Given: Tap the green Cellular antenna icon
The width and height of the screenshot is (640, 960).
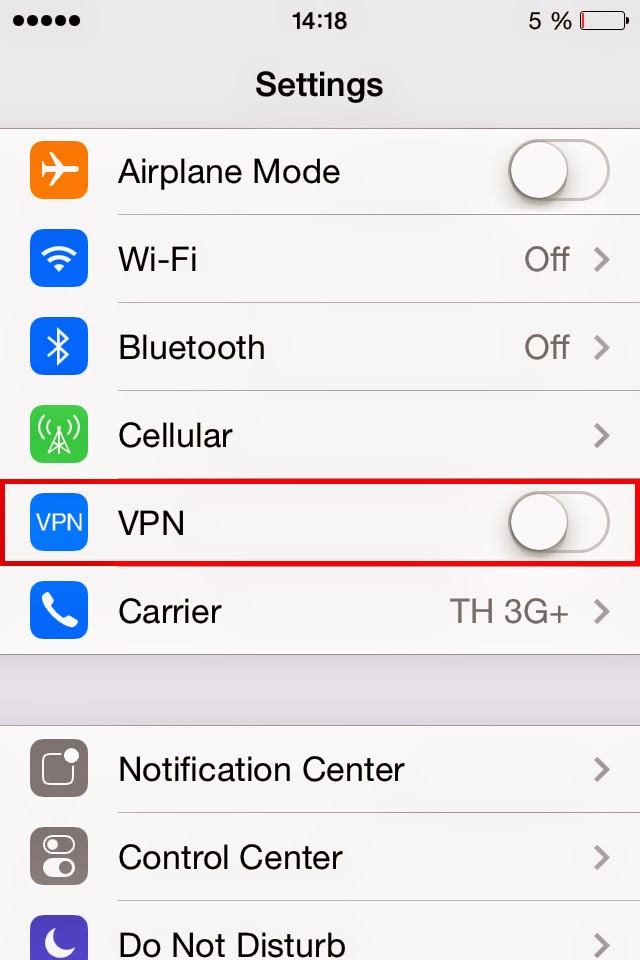Looking at the screenshot, I should pos(59,434).
